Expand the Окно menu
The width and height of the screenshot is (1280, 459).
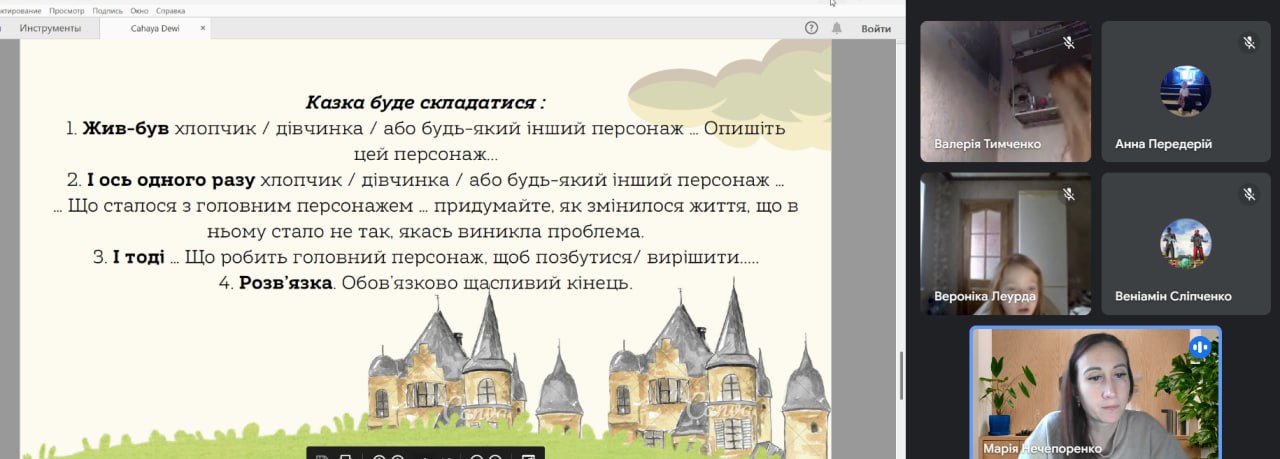(x=139, y=10)
